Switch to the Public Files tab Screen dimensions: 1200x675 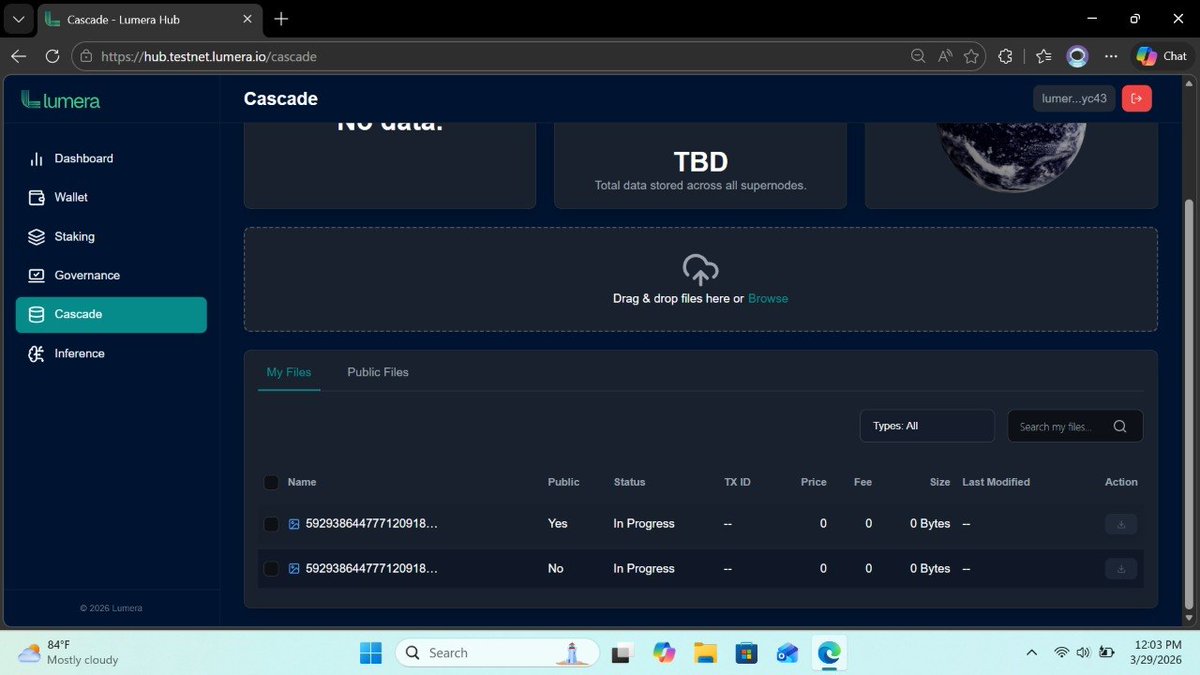pos(378,372)
